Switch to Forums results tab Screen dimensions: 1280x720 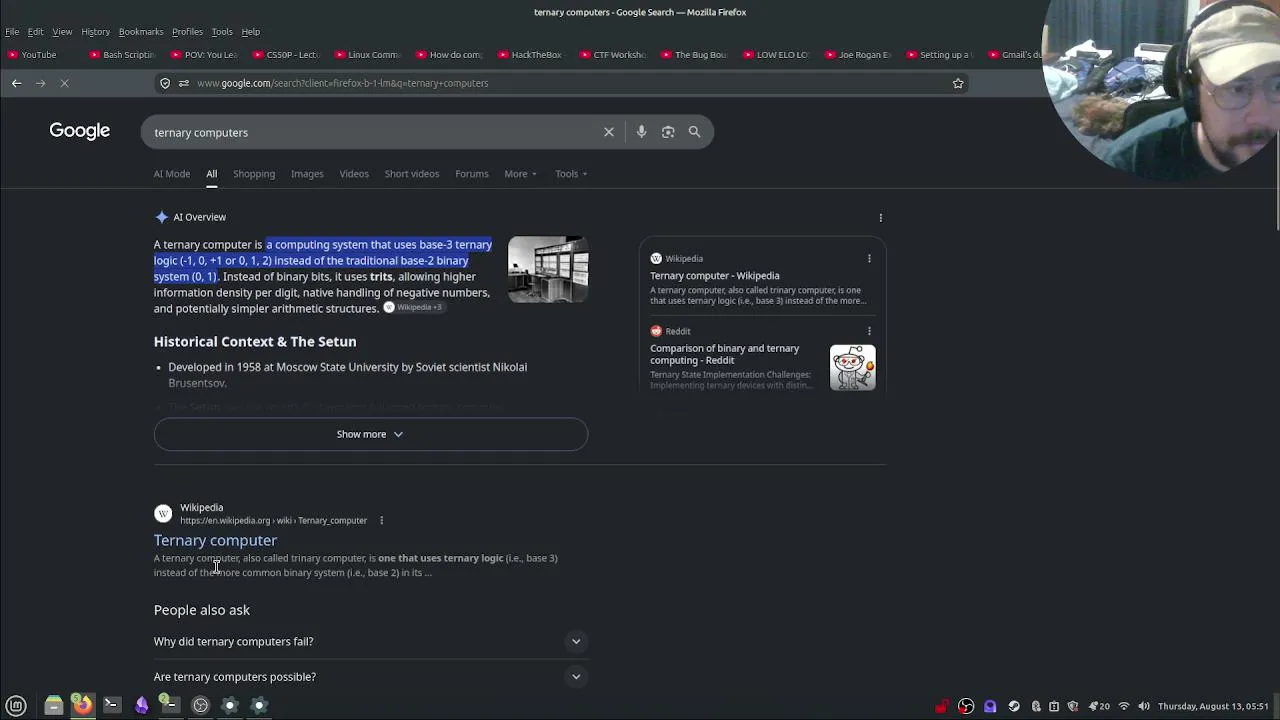pyautogui.click(x=472, y=174)
